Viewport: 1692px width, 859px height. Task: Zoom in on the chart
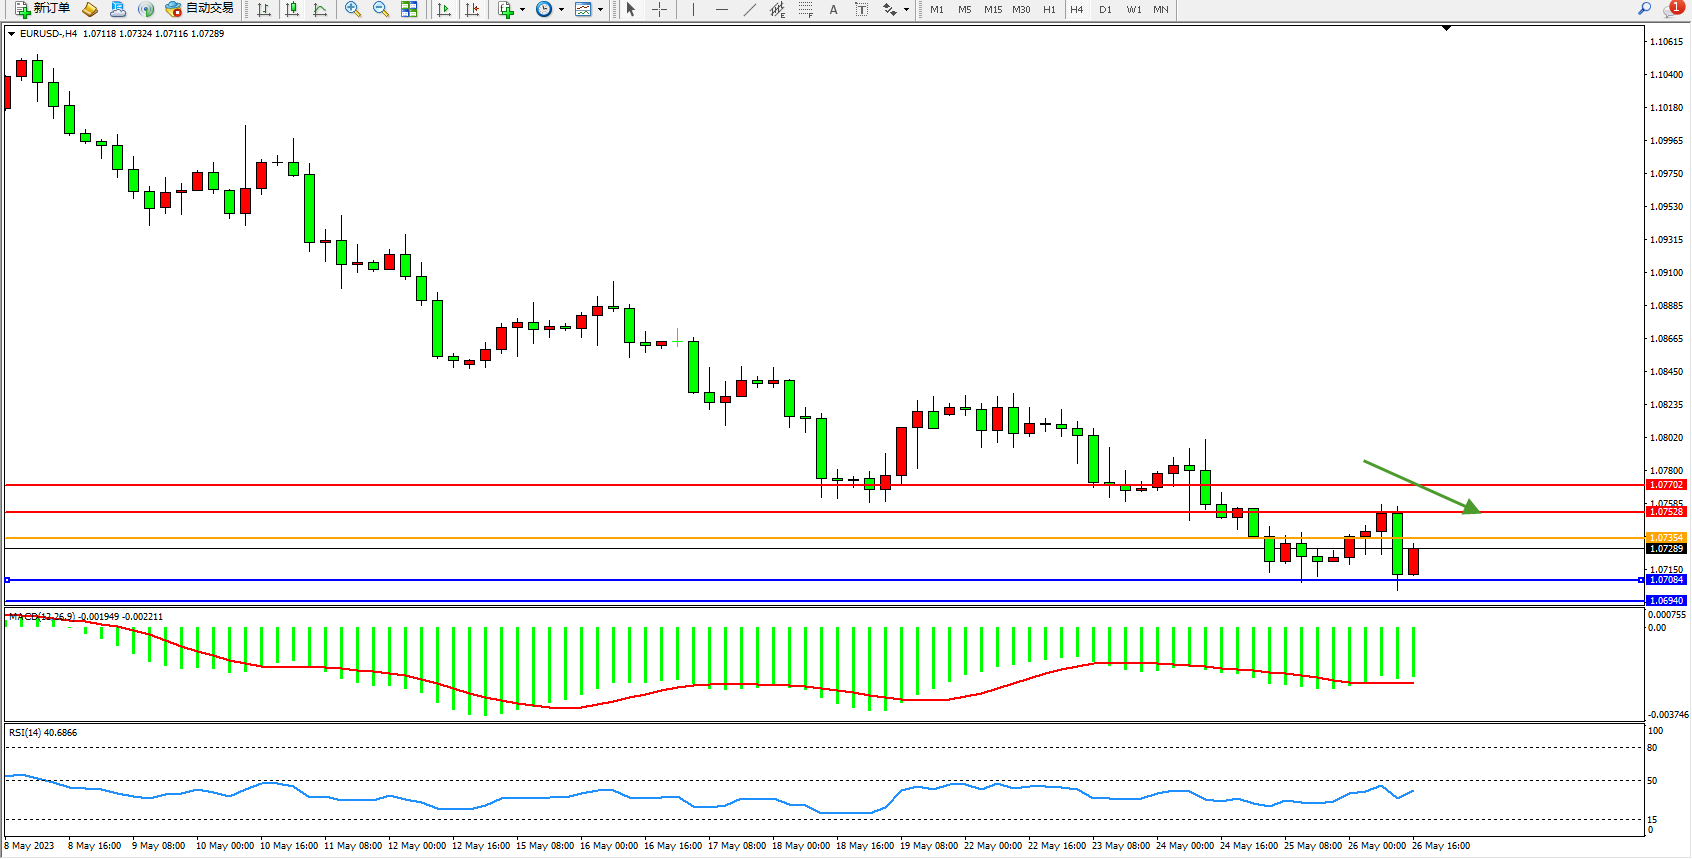352,9
